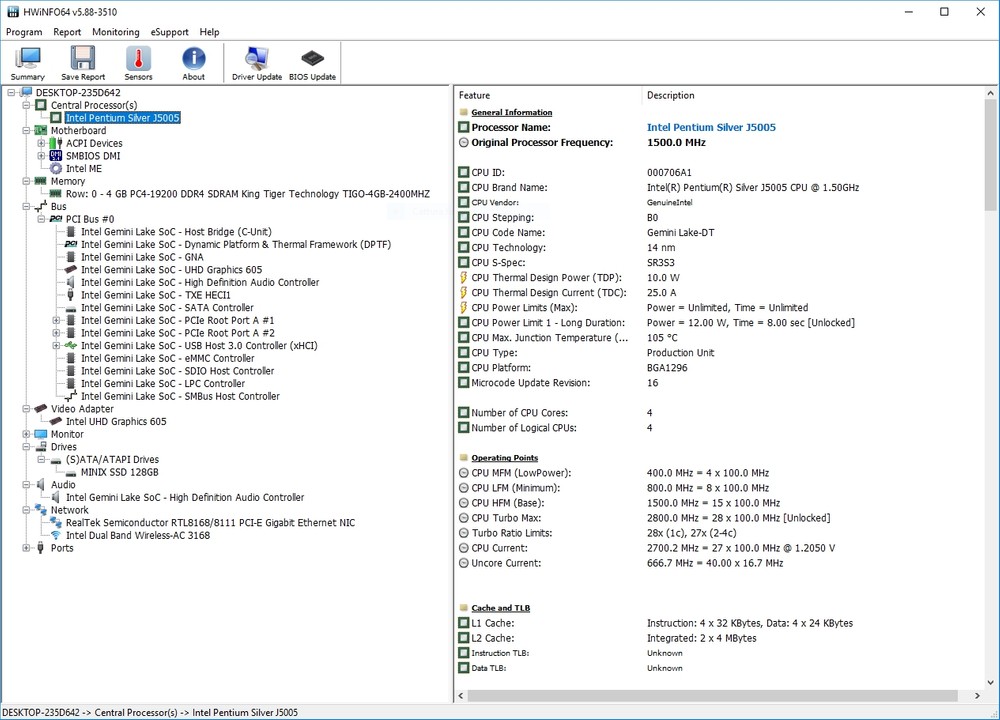Click the scroll right arrow of horizontal scrollbar
Viewport: 1000px width, 720px height.
(977, 696)
